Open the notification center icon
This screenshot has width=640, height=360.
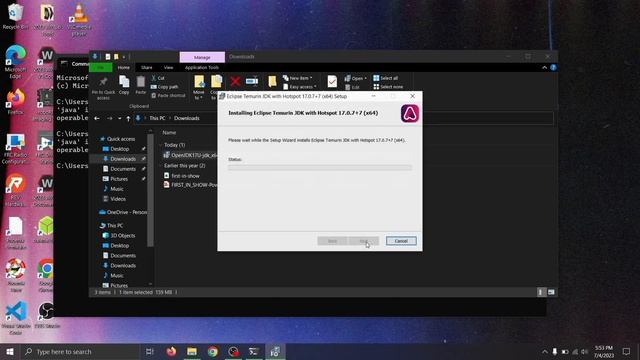click(x=626, y=351)
